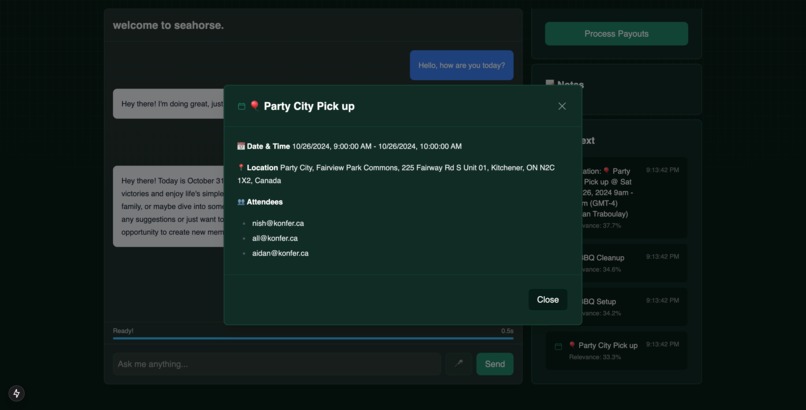
Task: Click the Party City location address text
Action: [x=396, y=174]
